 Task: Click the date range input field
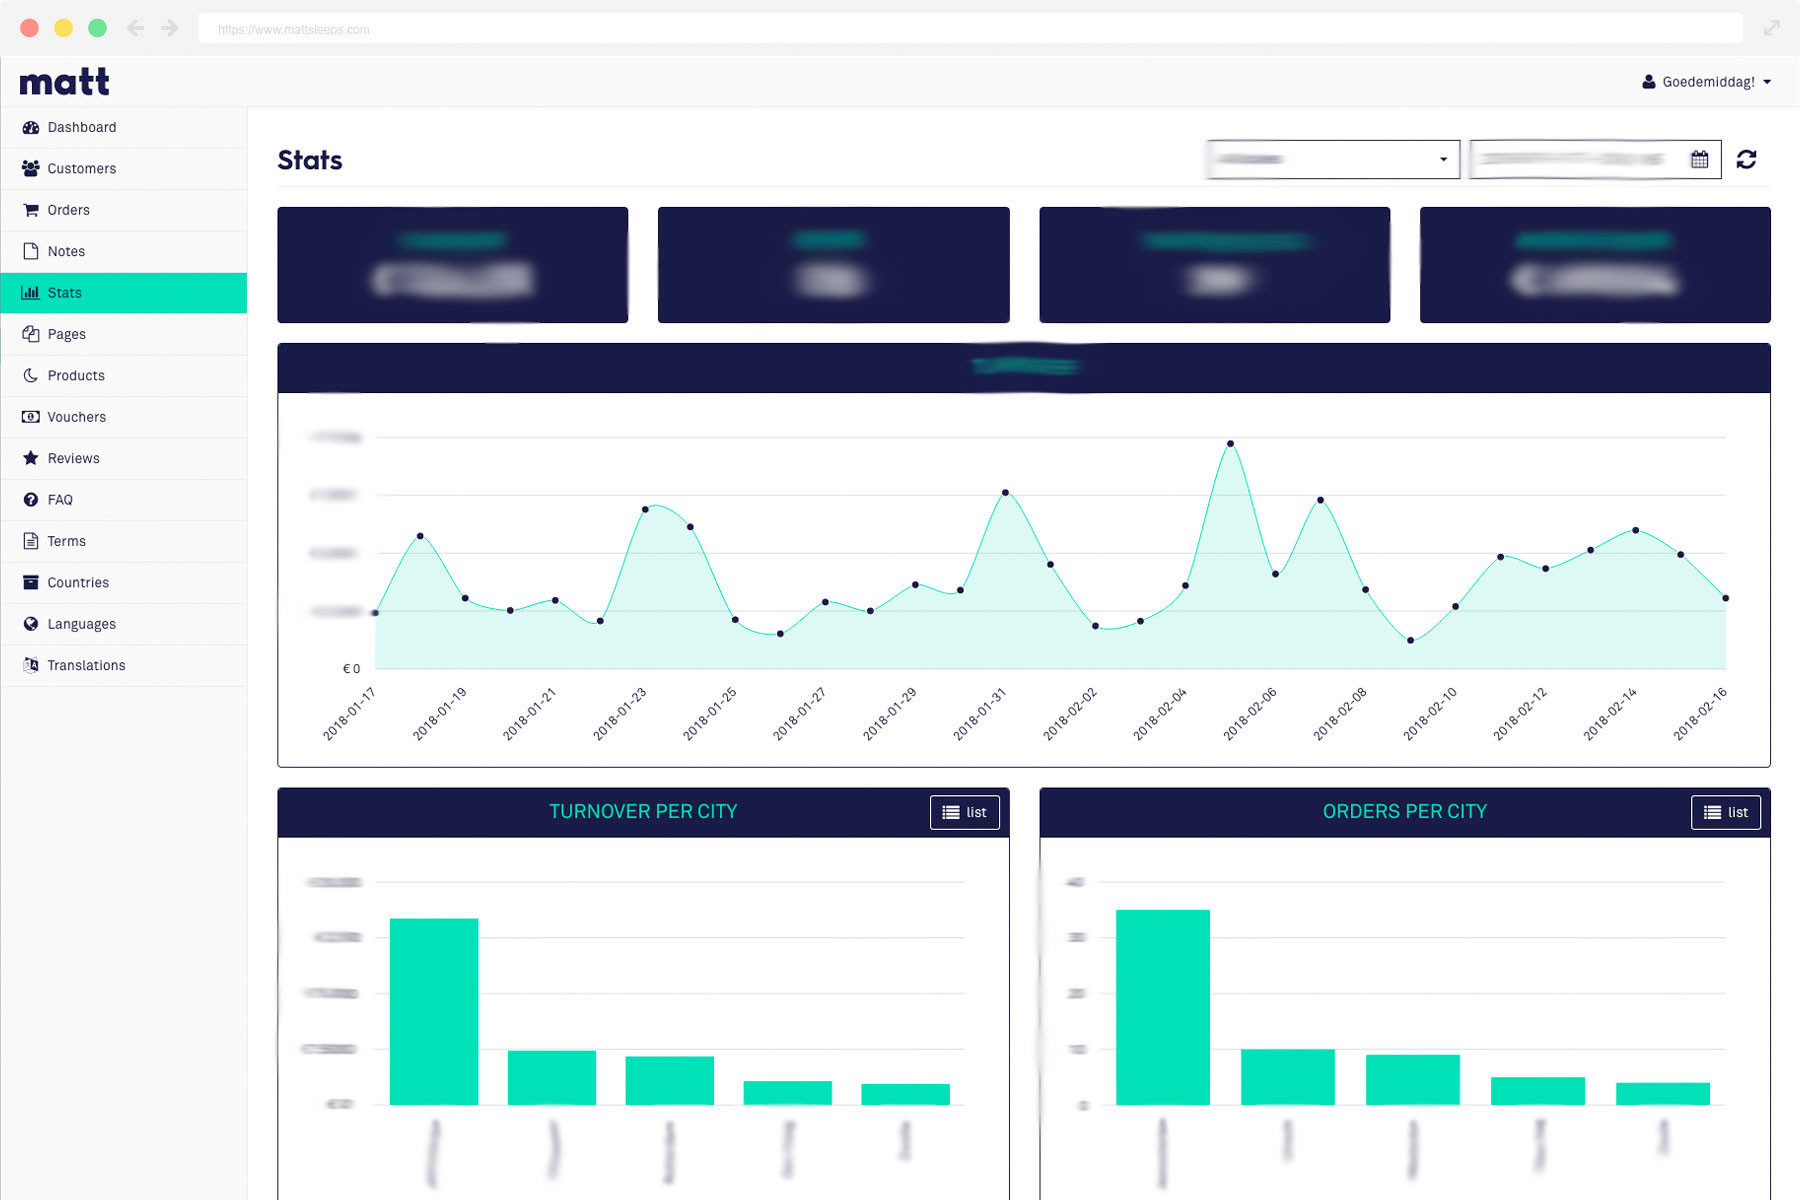[1595, 159]
